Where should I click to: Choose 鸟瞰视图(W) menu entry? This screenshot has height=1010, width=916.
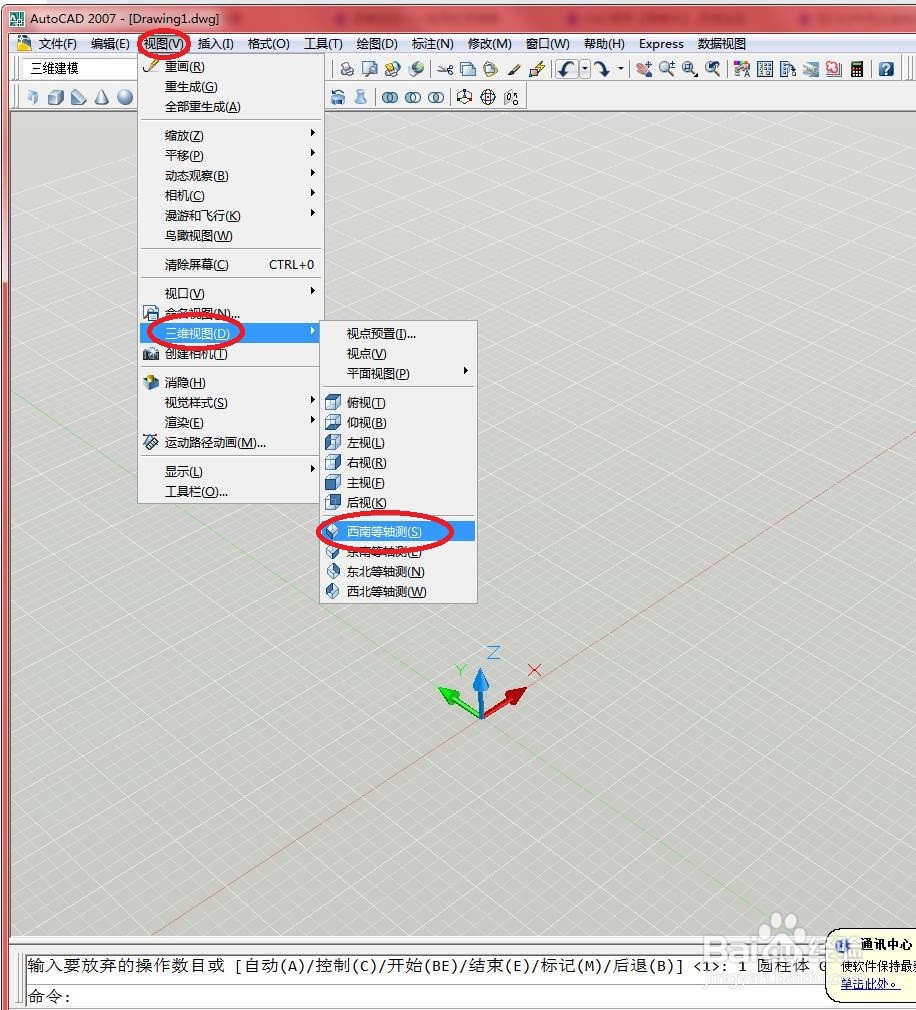coord(230,235)
